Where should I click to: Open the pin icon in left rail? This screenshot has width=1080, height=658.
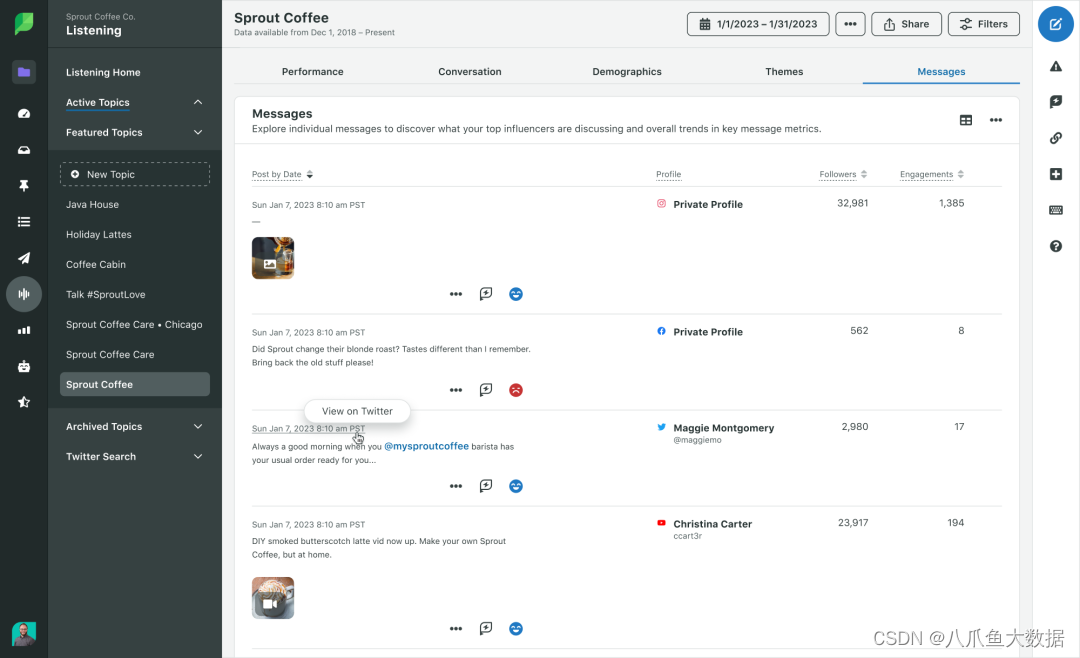pyautogui.click(x=24, y=185)
